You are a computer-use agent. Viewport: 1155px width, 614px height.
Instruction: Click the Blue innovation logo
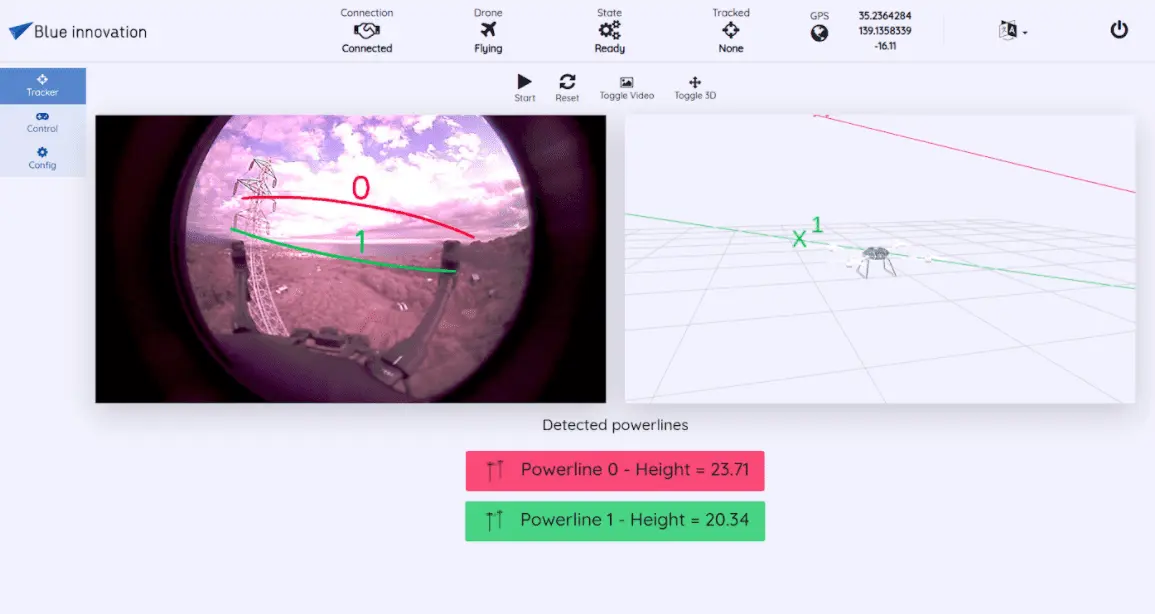(x=78, y=32)
